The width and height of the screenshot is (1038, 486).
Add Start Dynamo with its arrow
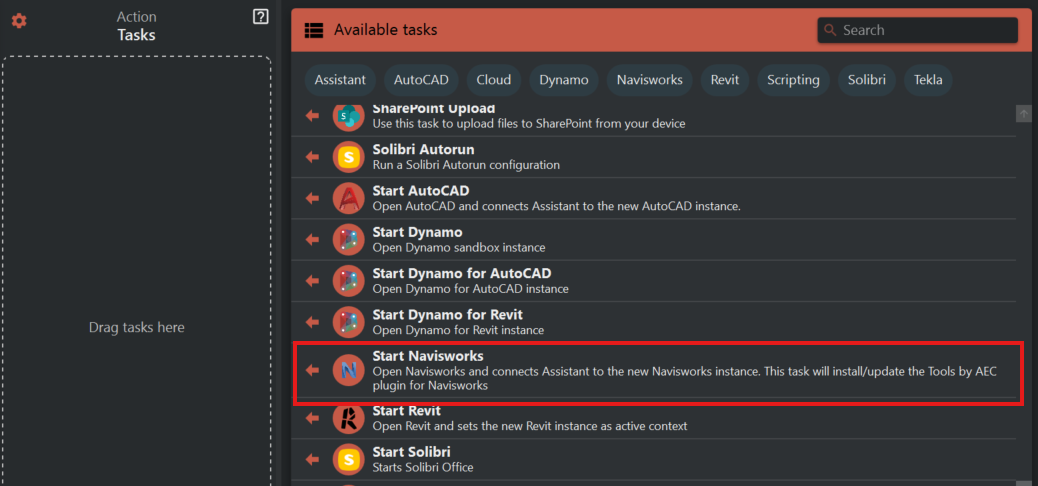[x=312, y=240]
